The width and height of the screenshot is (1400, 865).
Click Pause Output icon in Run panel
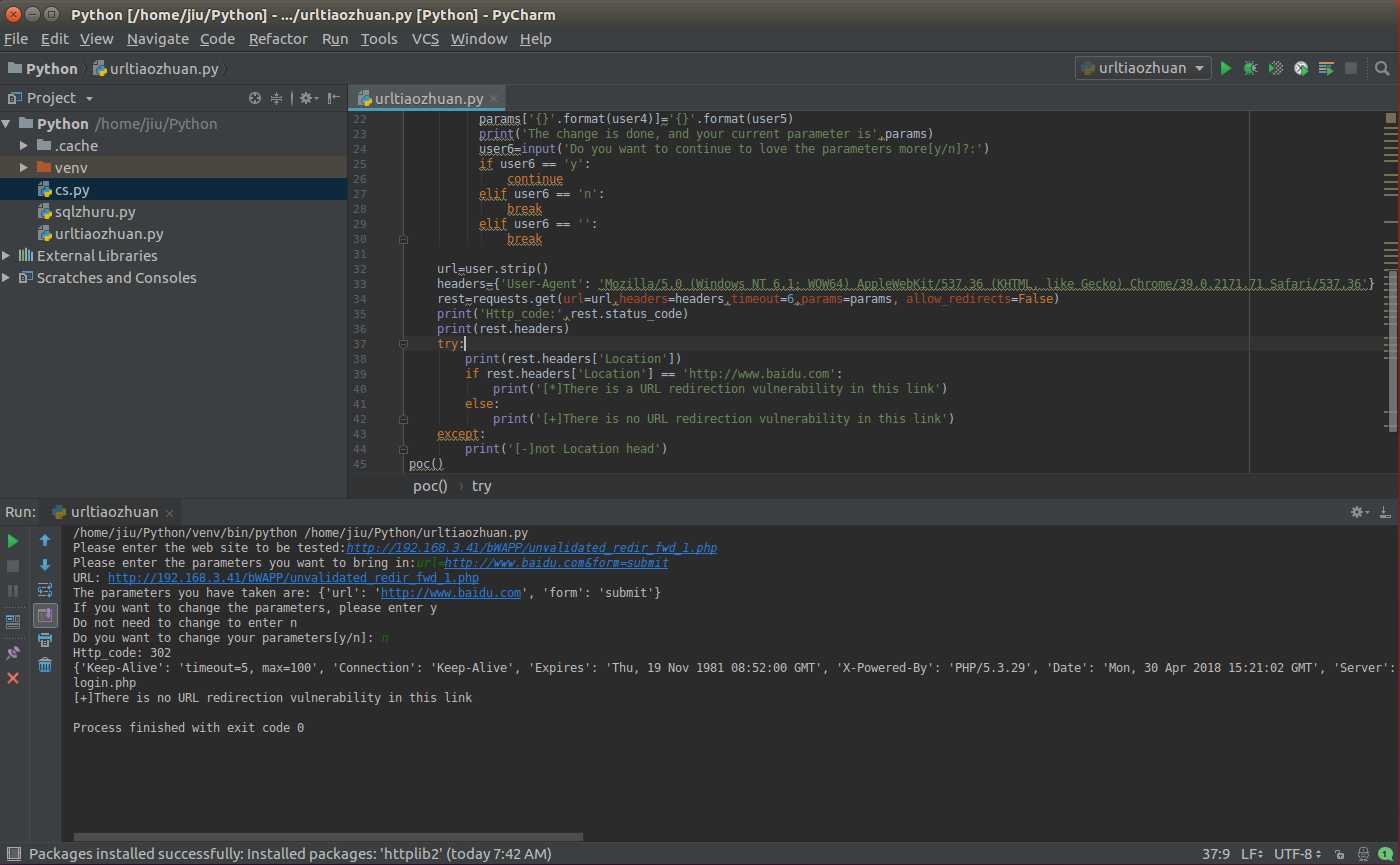[x=13, y=591]
